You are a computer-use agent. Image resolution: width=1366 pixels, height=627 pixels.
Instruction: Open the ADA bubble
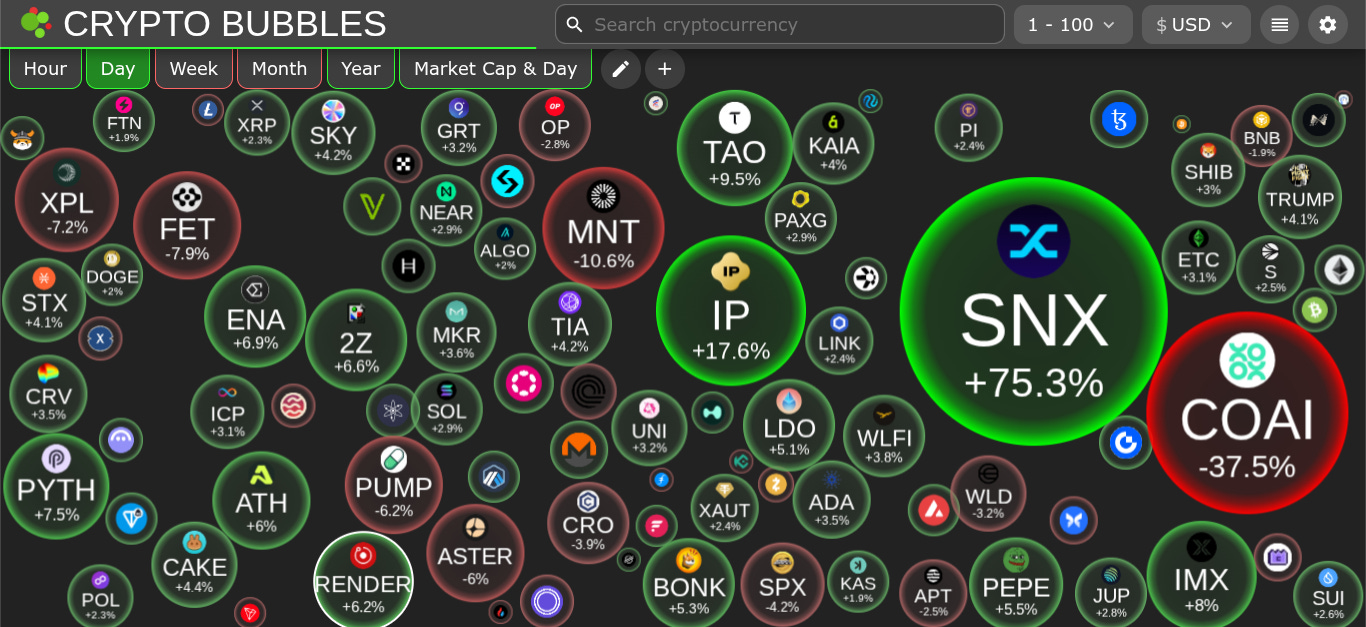point(831,499)
